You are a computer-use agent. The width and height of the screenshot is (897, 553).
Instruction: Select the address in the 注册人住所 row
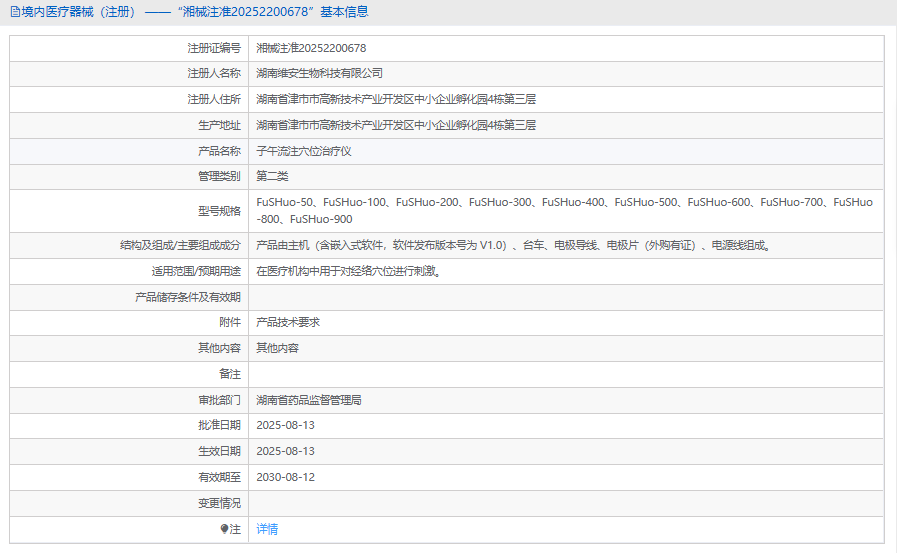[x=396, y=100]
